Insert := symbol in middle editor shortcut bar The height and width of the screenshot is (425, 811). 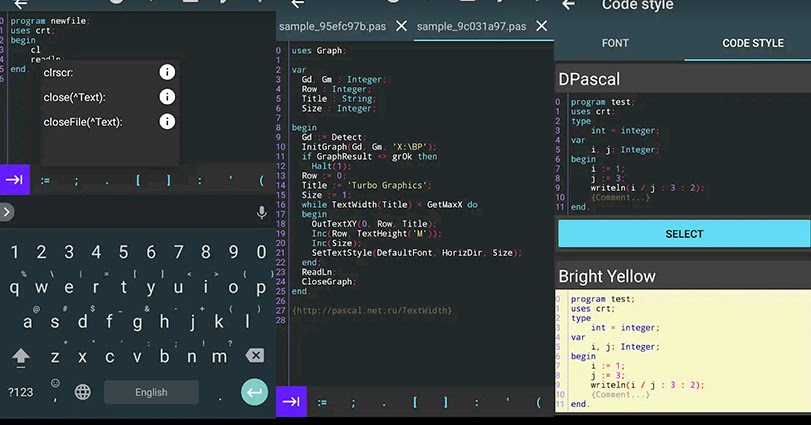[x=322, y=402]
